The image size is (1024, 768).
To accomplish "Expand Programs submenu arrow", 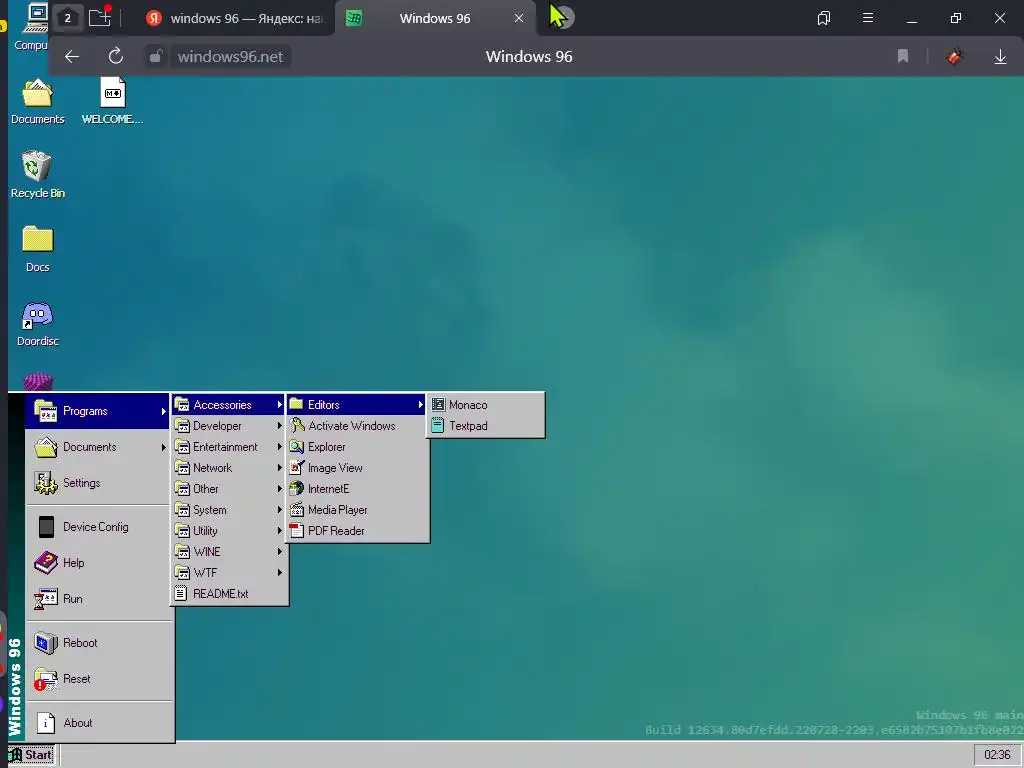I will click(x=163, y=411).
